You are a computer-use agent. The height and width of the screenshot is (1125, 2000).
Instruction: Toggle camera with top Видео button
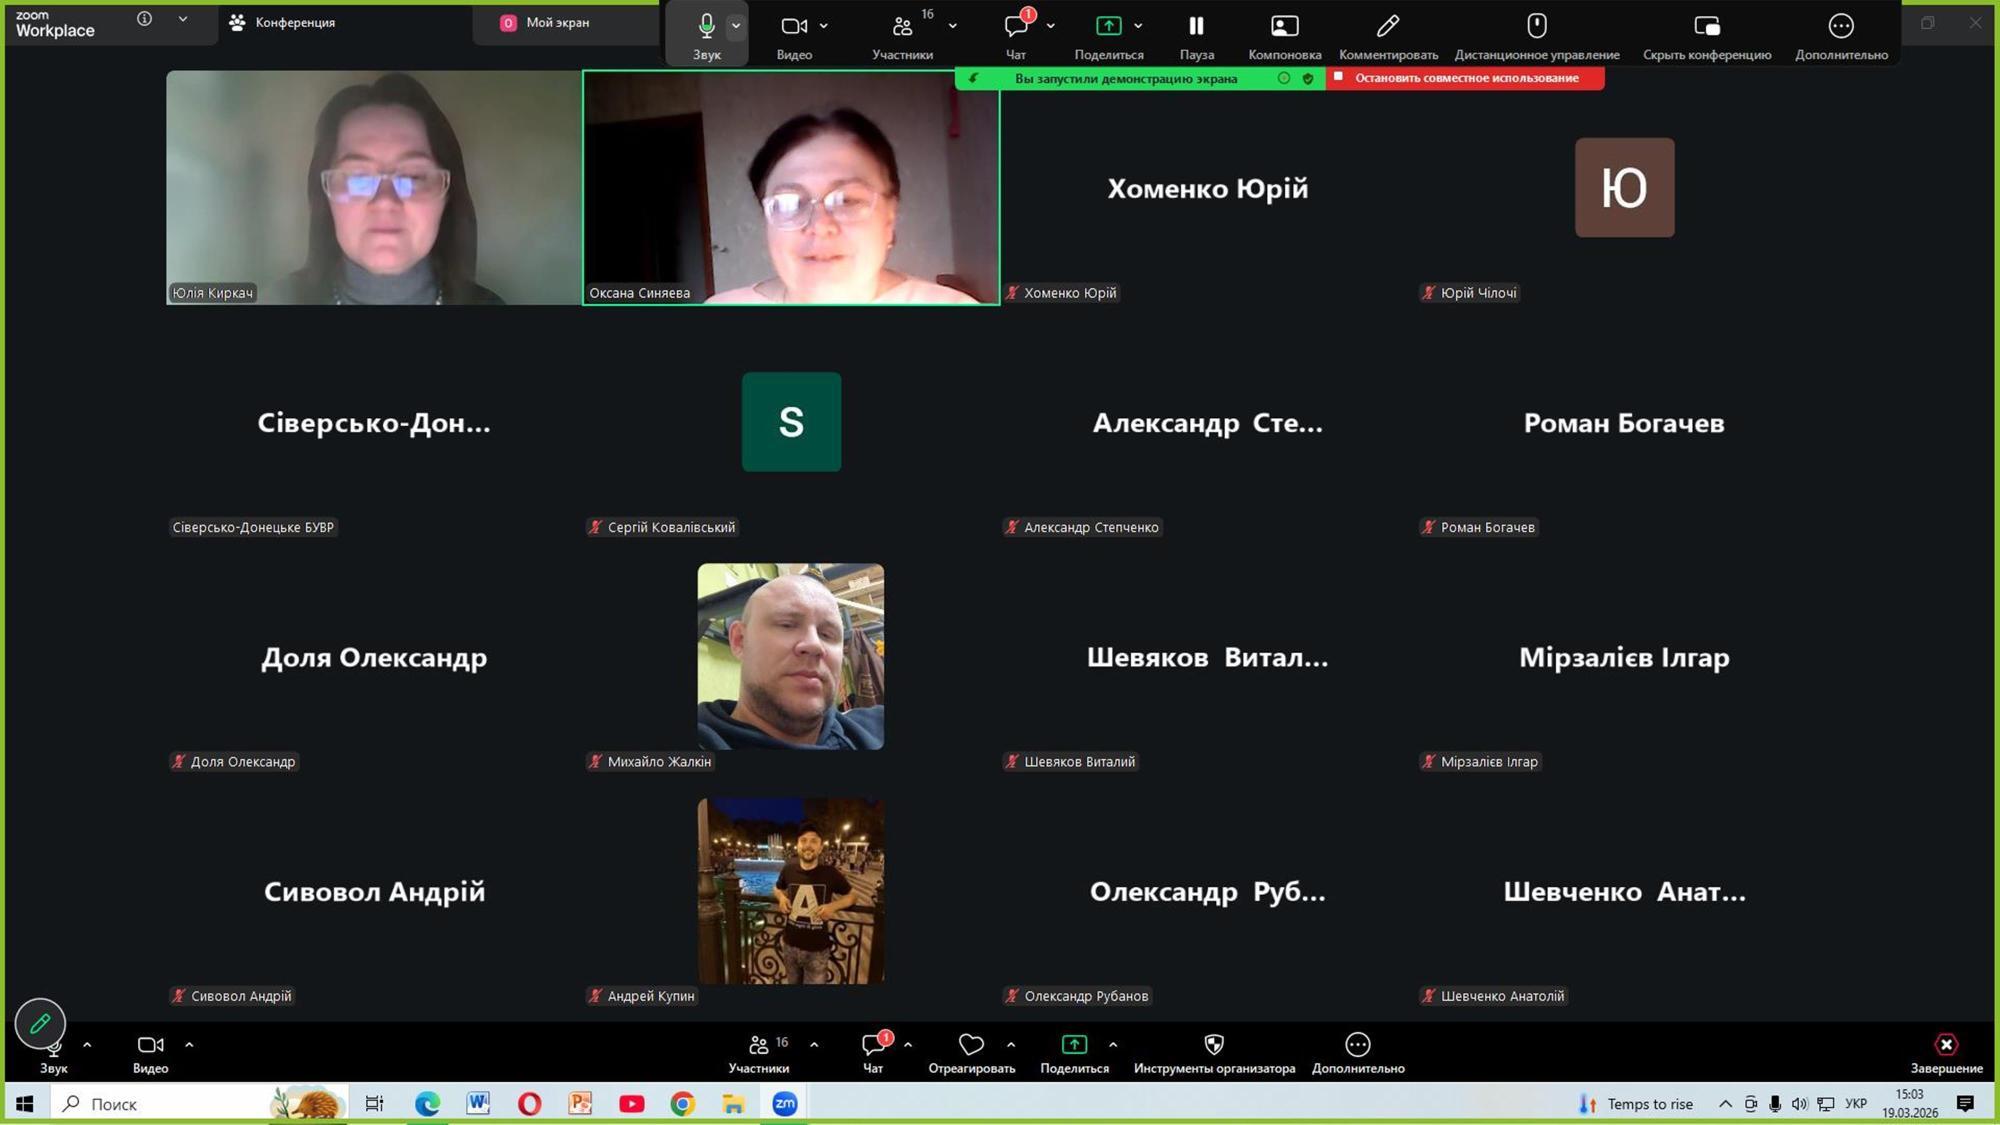pyautogui.click(x=793, y=26)
